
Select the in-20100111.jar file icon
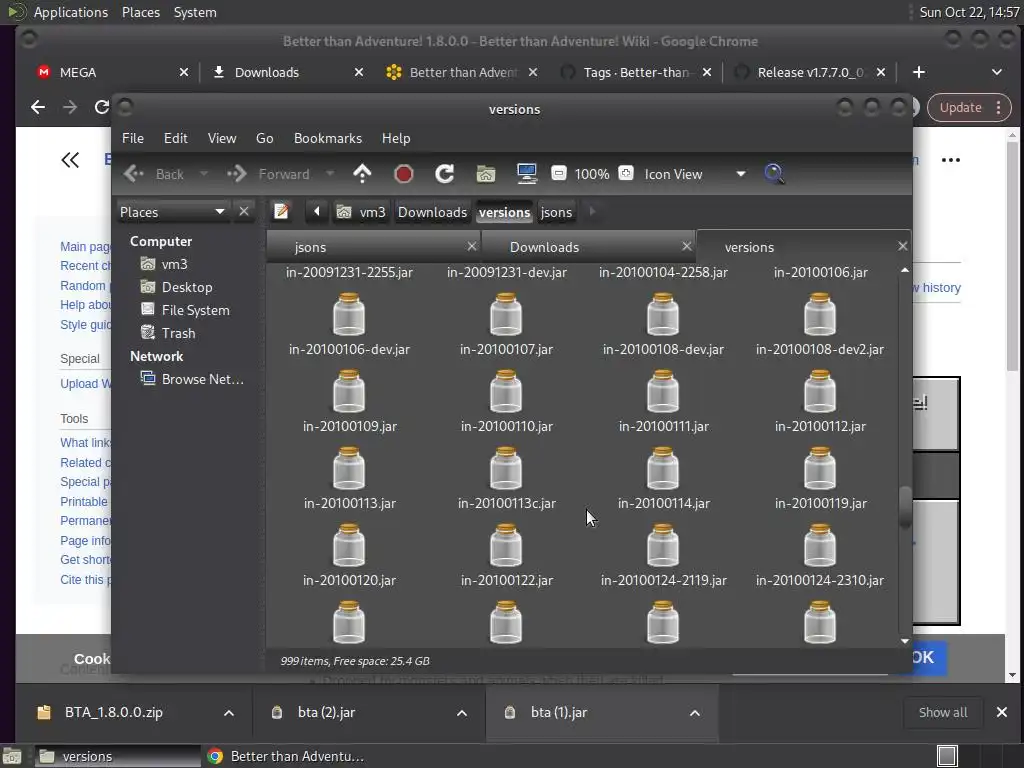pyautogui.click(x=663, y=391)
